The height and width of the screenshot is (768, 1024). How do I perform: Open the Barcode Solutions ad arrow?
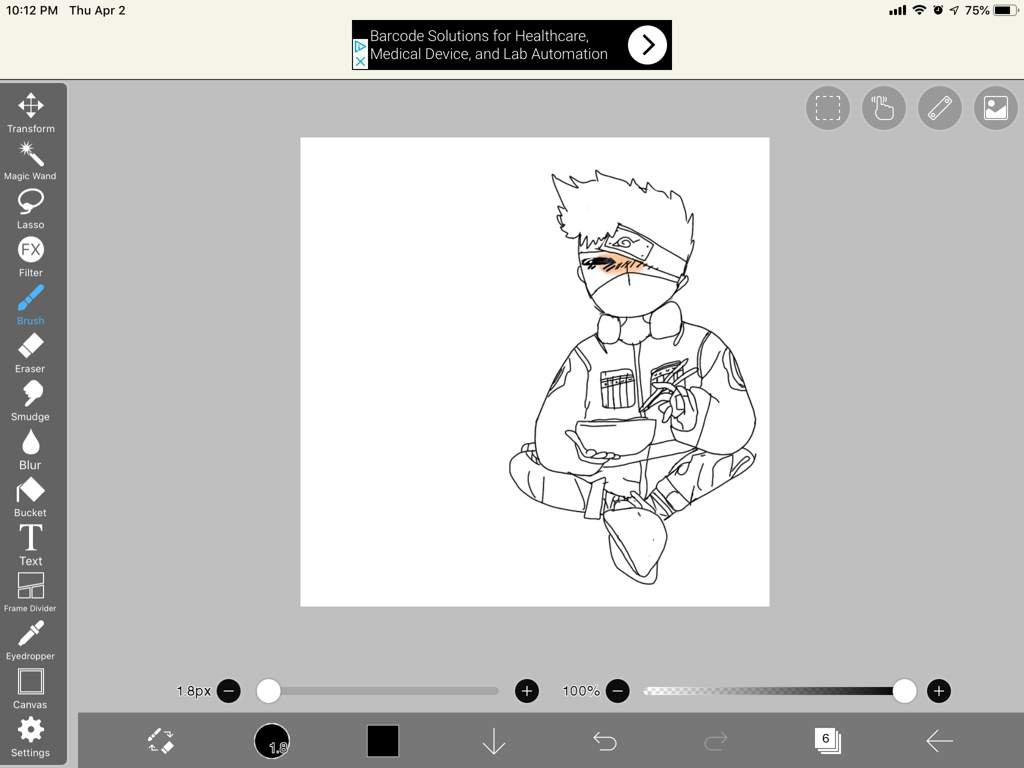[x=647, y=45]
